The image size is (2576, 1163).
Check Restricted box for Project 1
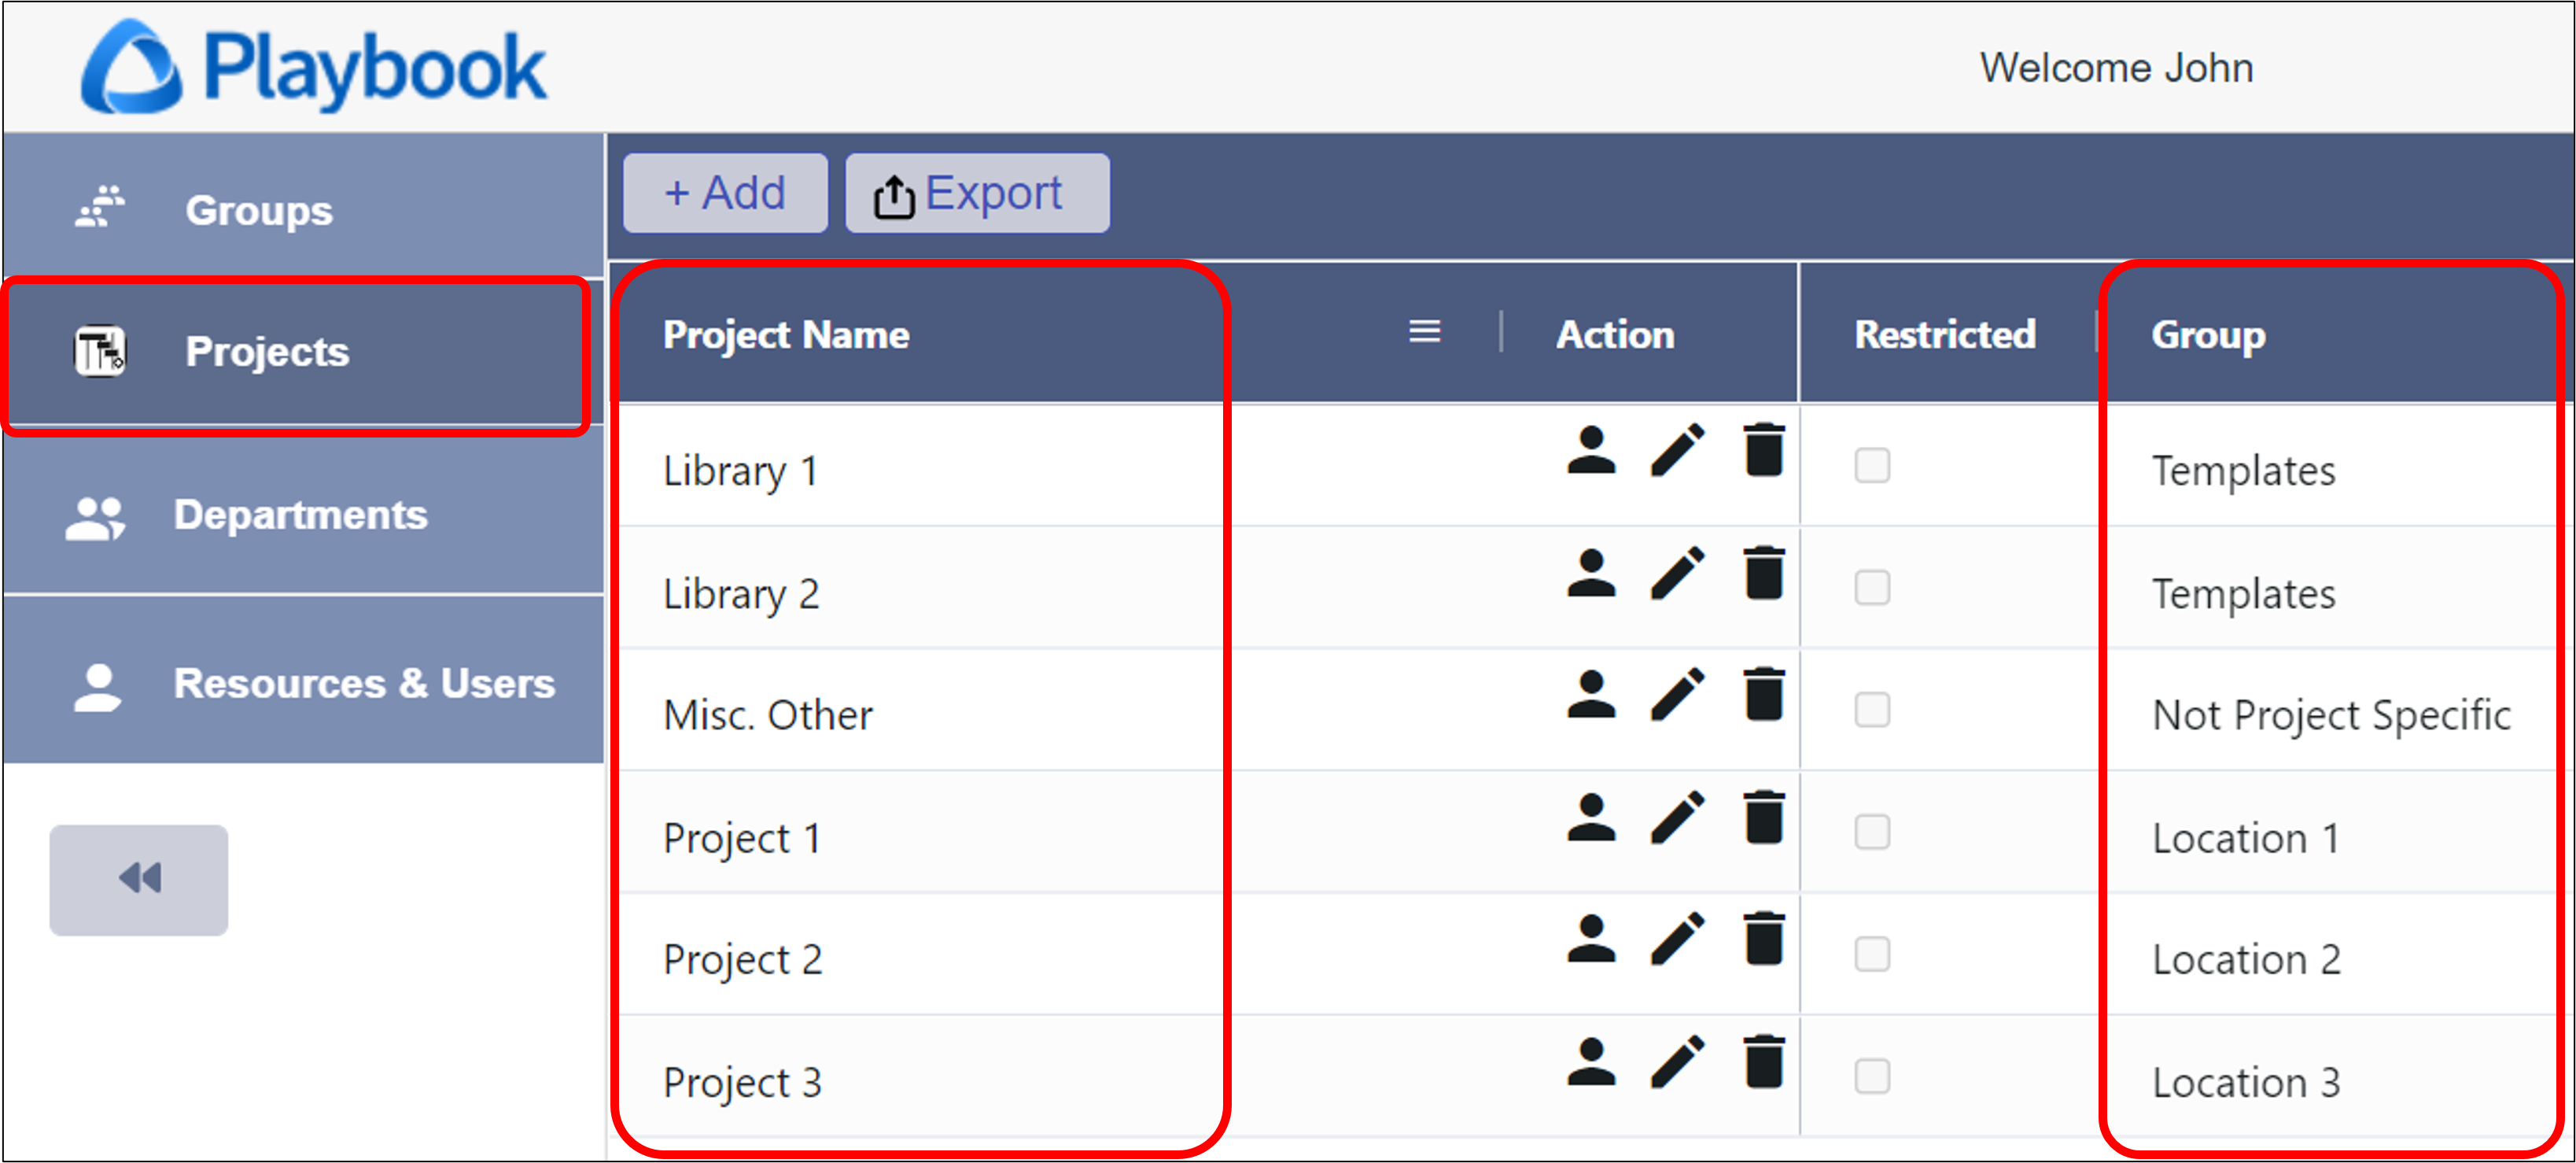(x=1872, y=832)
